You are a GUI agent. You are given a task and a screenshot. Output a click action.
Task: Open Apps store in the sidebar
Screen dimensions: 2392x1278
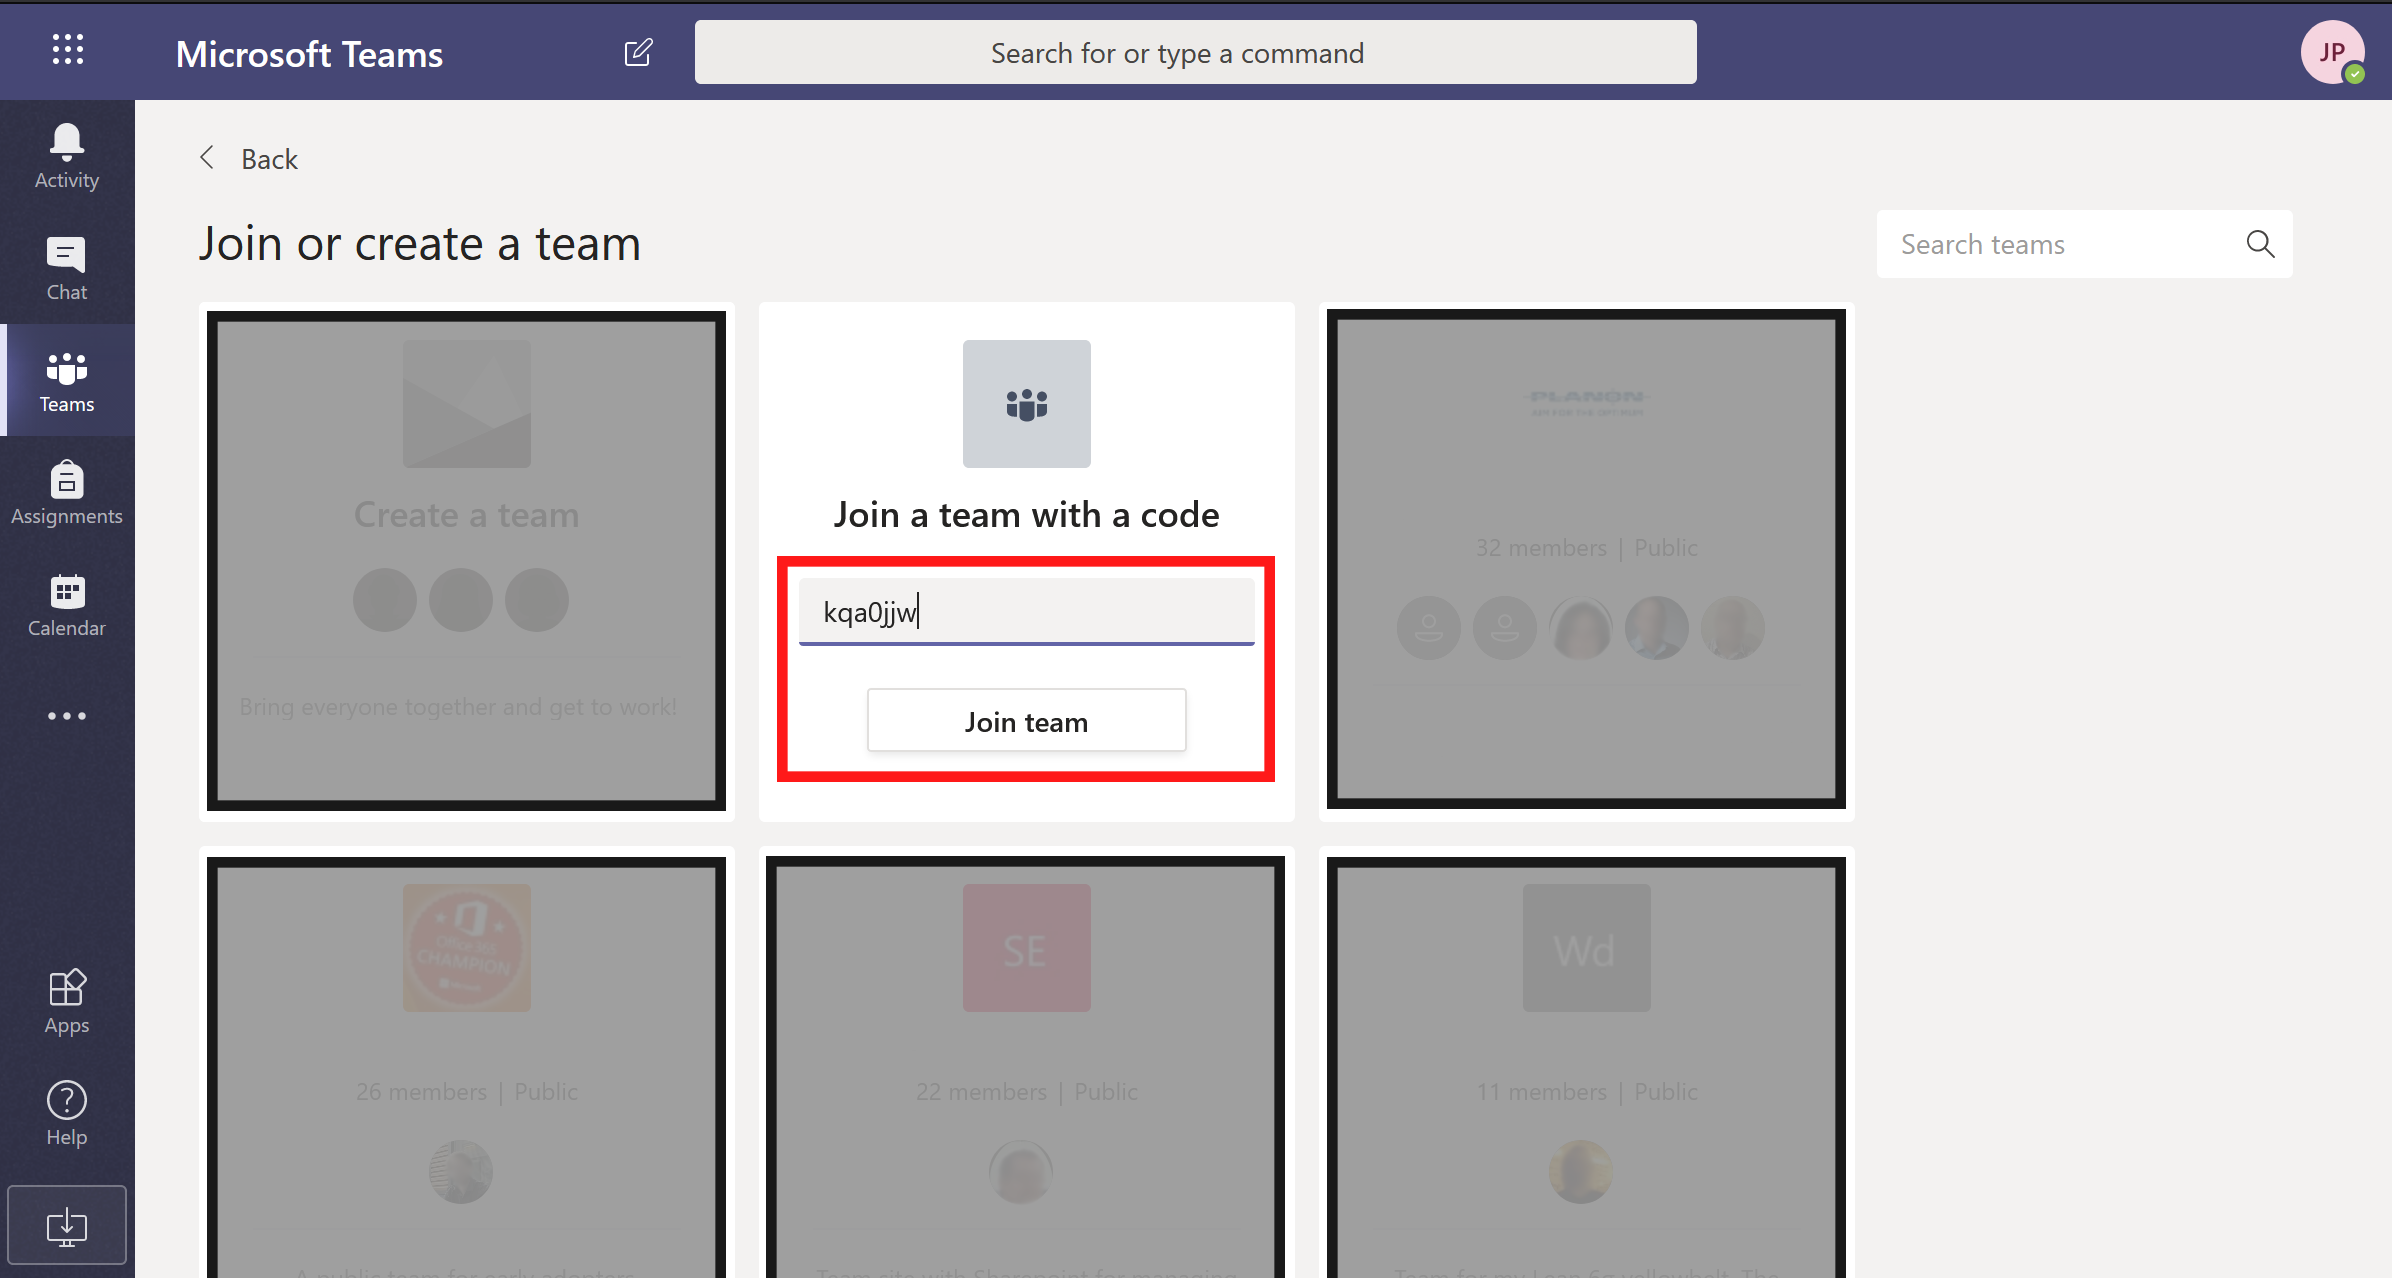pyautogui.click(x=67, y=1002)
